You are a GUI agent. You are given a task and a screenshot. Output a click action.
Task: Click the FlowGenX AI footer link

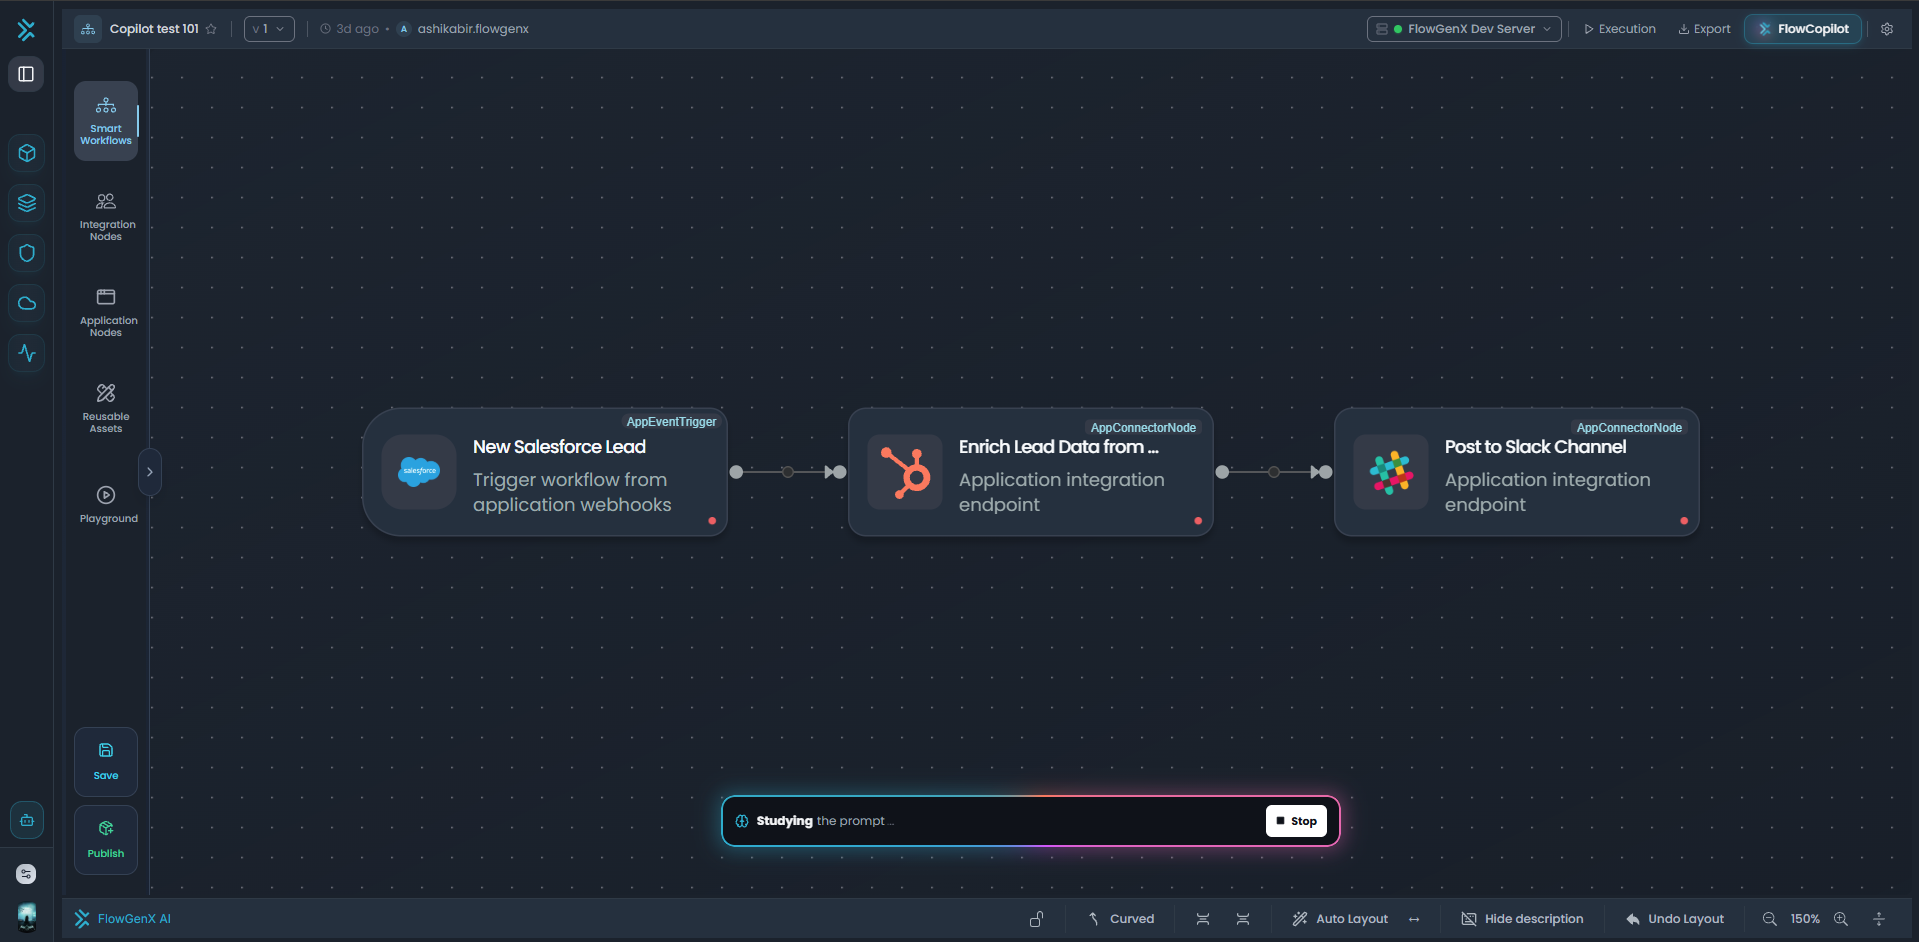(x=123, y=919)
